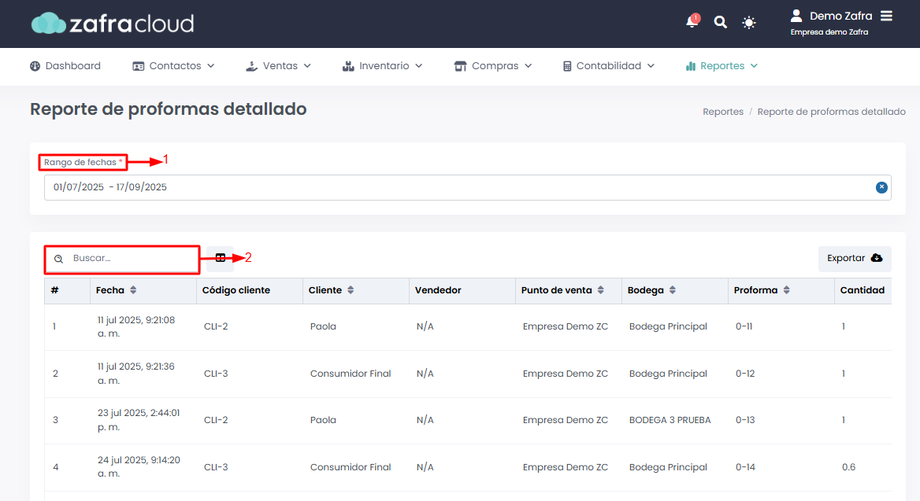Viewport: 920px width, 501px height.
Task: Open the Compras menu
Action: (x=493, y=66)
